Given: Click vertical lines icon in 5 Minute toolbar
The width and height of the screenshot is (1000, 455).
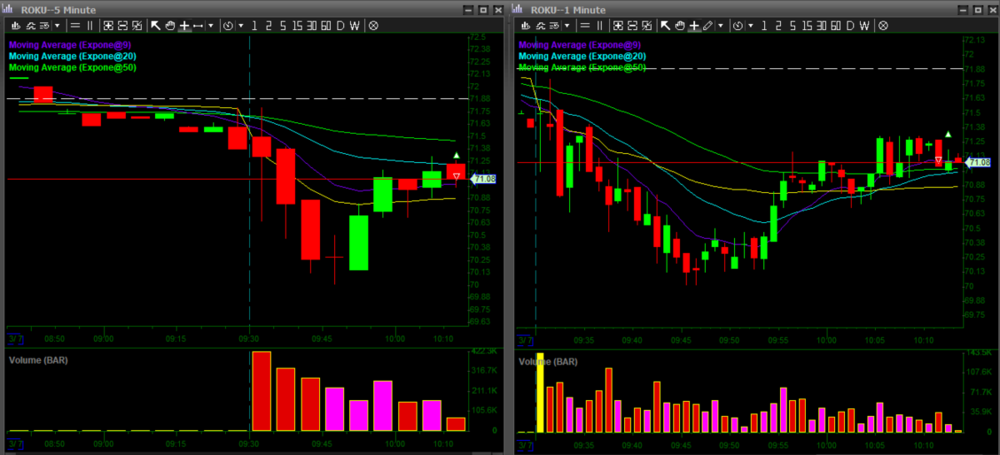Looking at the screenshot, I should point(92,25).
